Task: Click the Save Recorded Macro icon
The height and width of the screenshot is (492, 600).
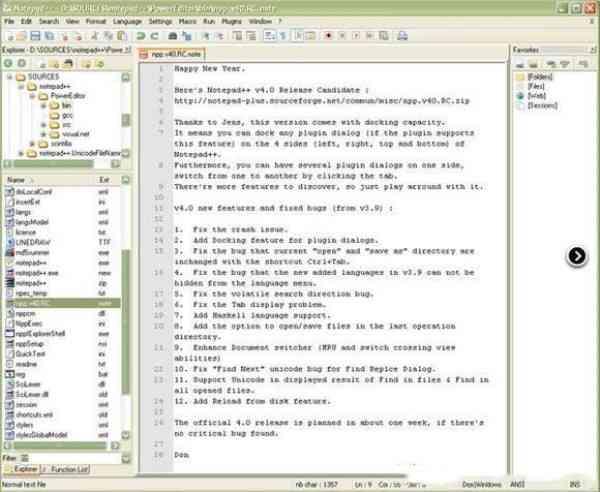Action: point(384,36)
